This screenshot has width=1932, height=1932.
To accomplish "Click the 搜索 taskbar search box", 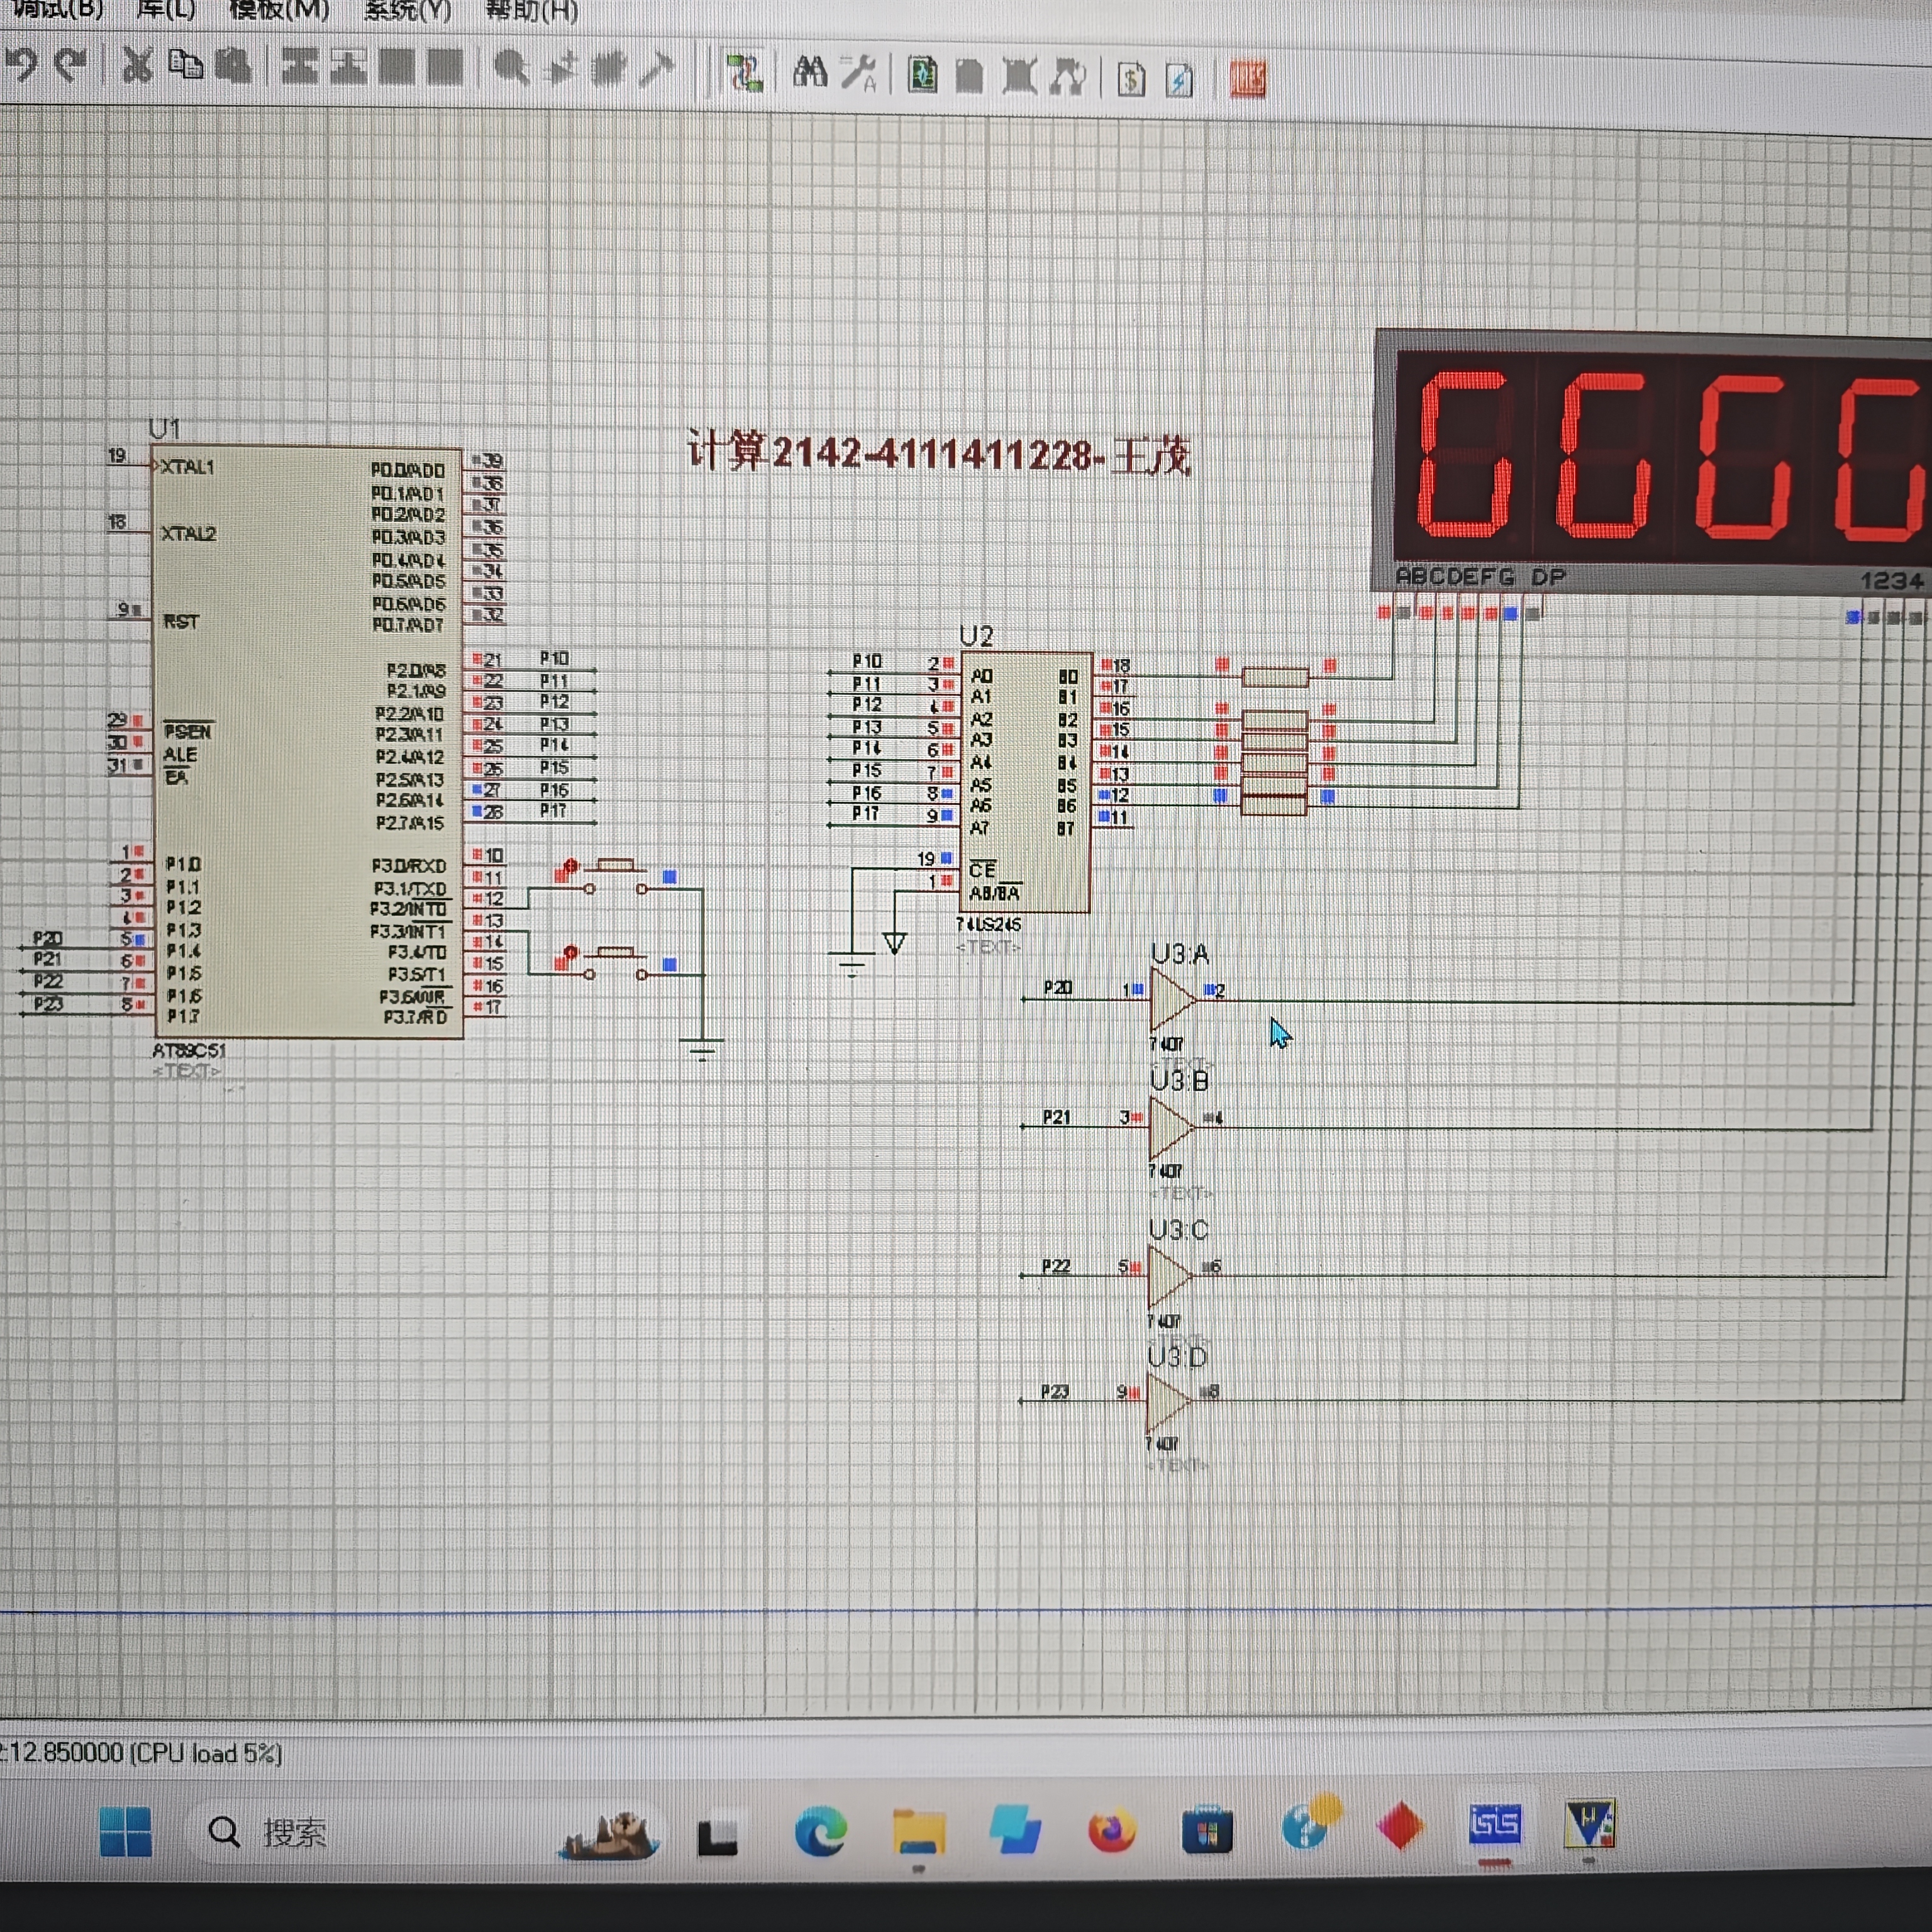I will click(294, 1832).
